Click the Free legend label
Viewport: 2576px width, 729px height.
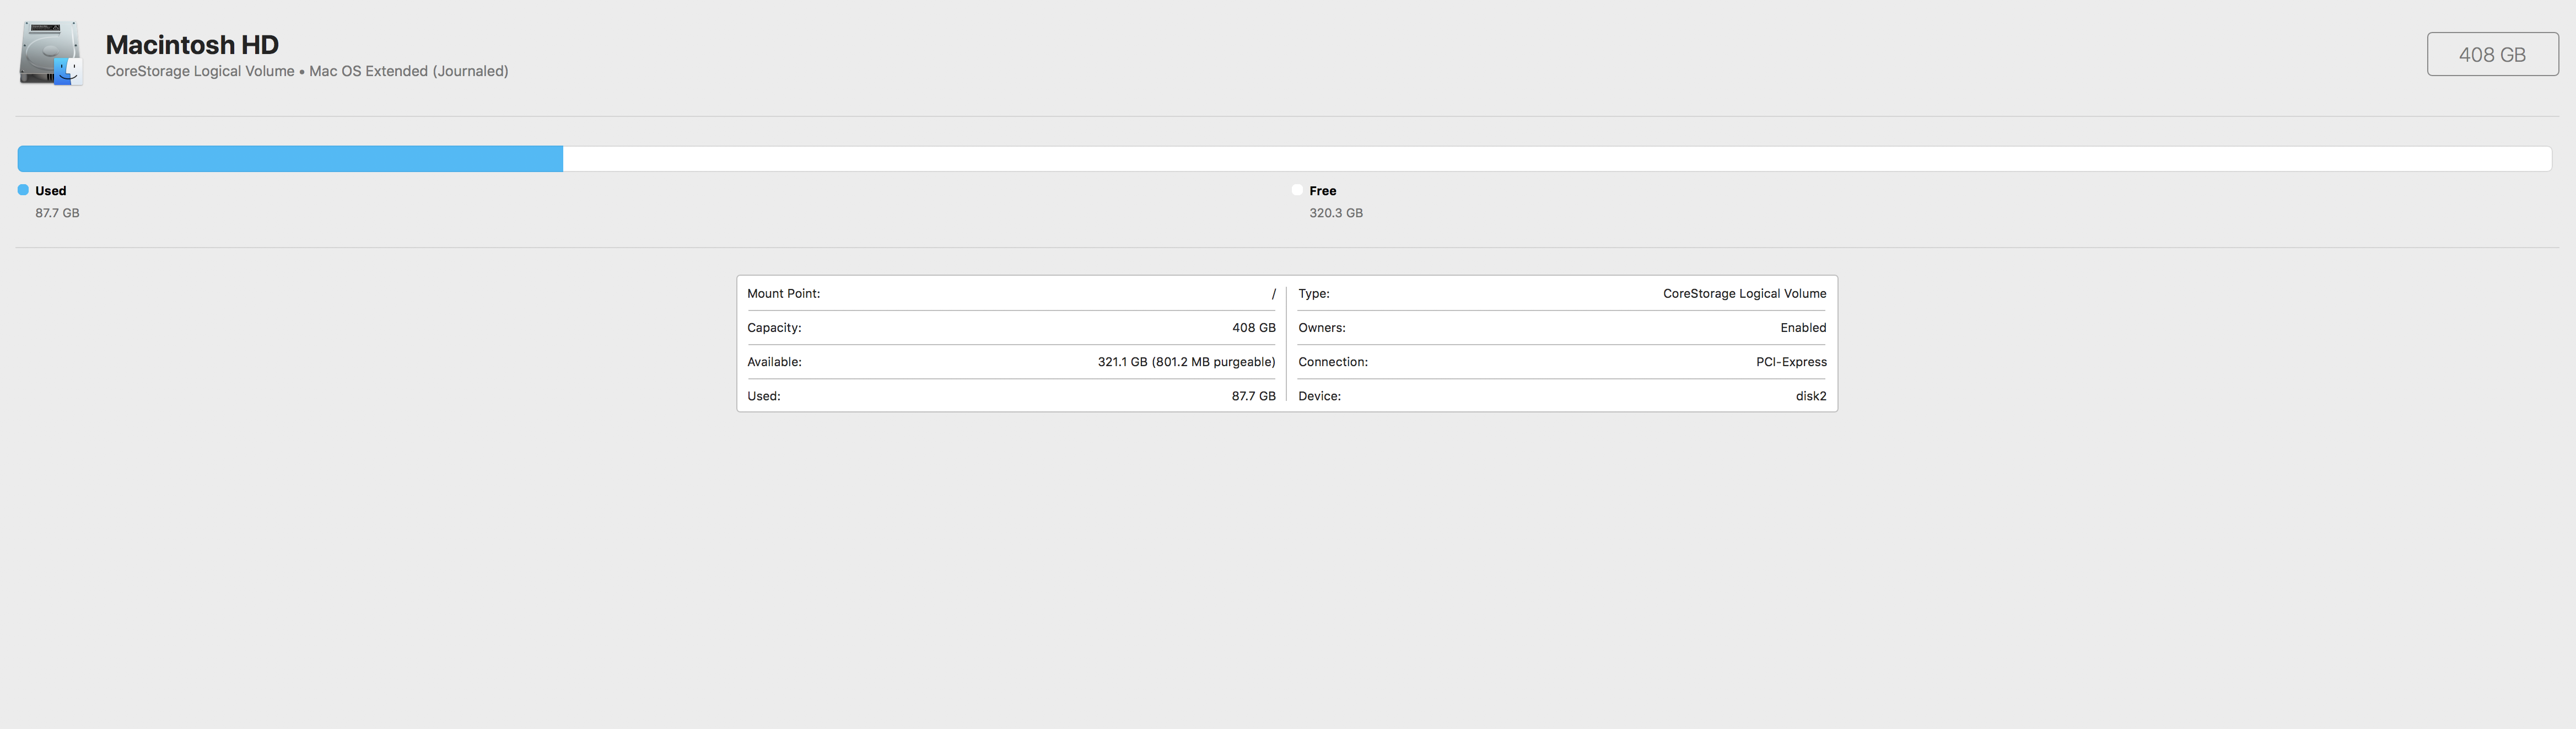(1323, 191)
